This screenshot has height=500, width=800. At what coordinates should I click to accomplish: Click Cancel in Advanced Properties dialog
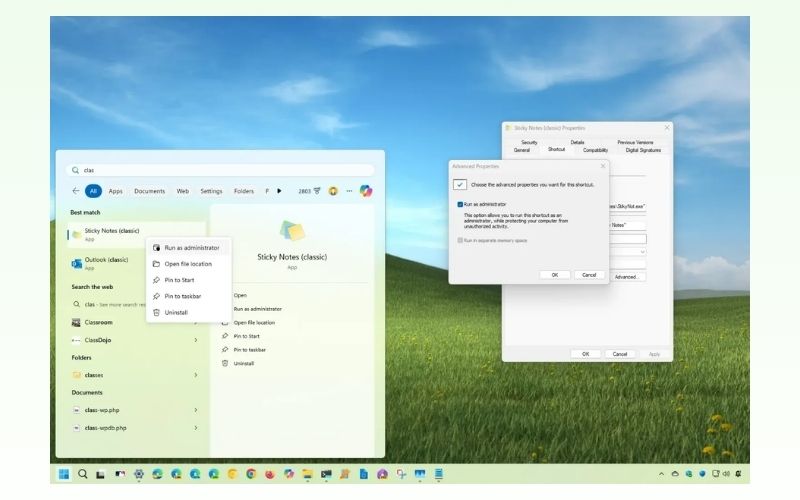(589, 275)
